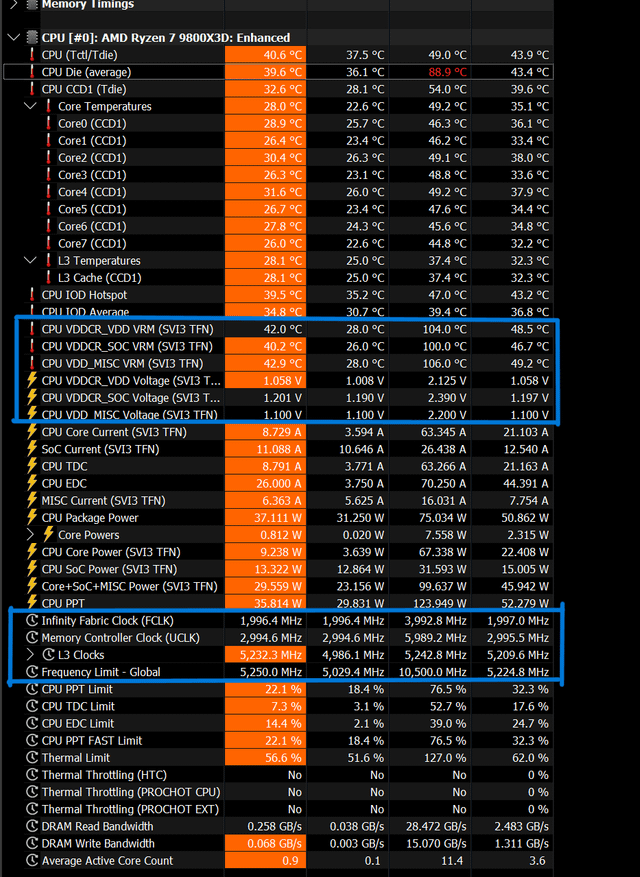This screenshot has height=877, width=640.
Task: Collapse the Core Temperatures subtree
Action: [29, 106]
